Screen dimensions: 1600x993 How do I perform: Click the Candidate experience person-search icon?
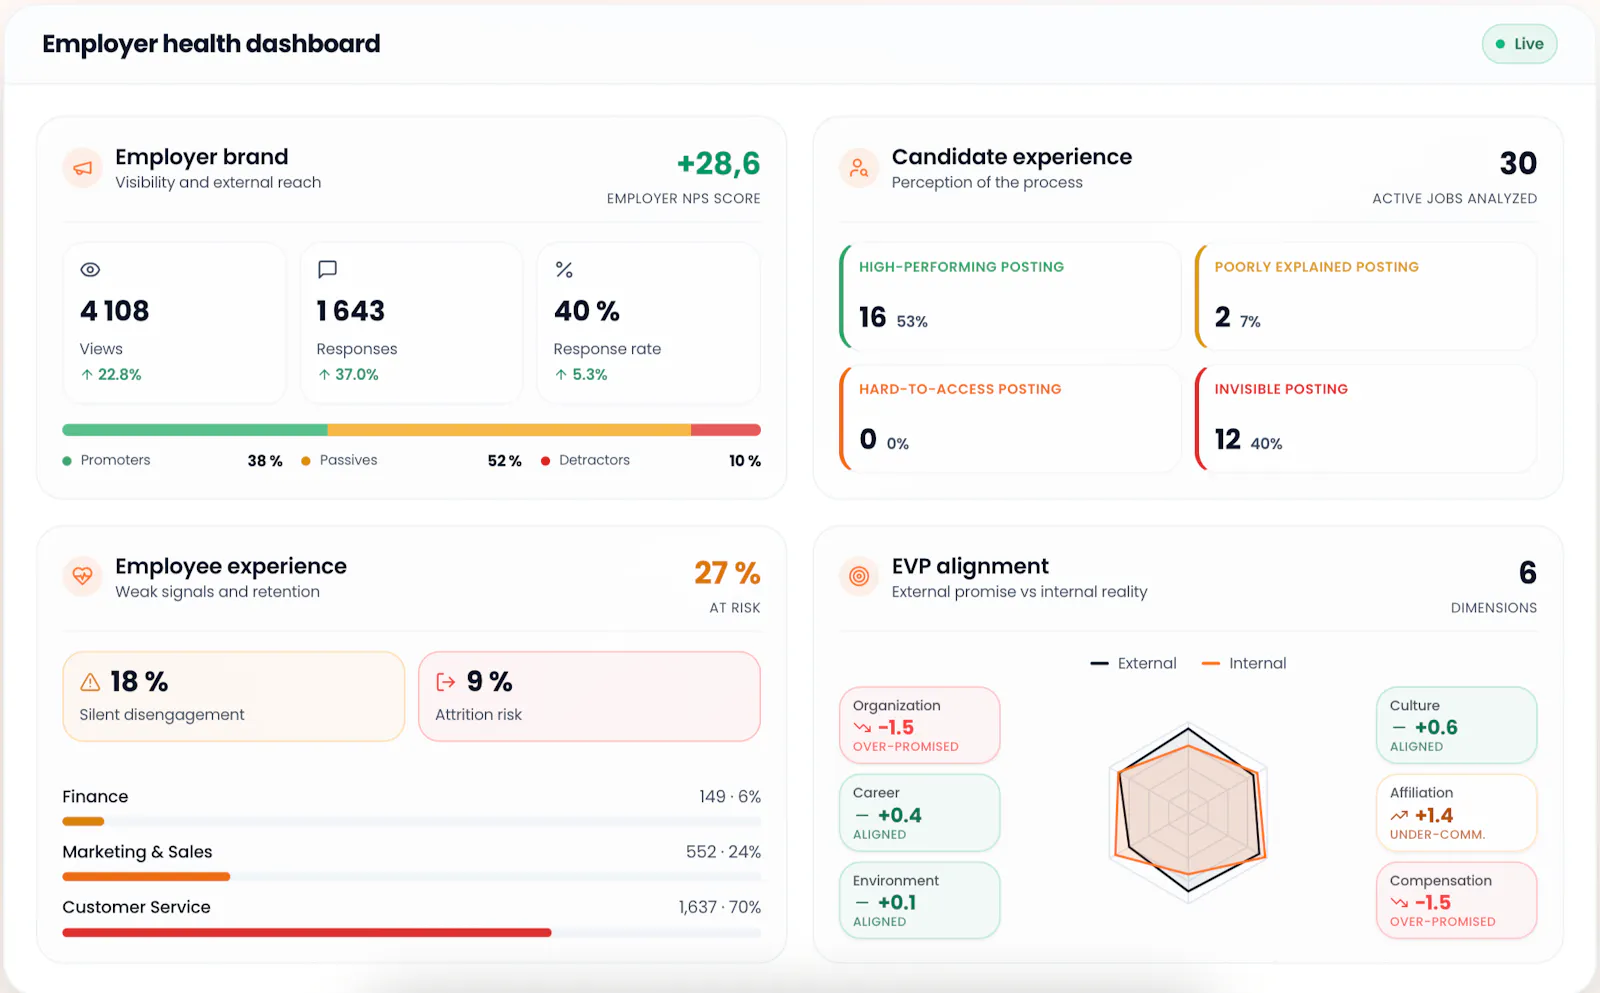(859, 168)
